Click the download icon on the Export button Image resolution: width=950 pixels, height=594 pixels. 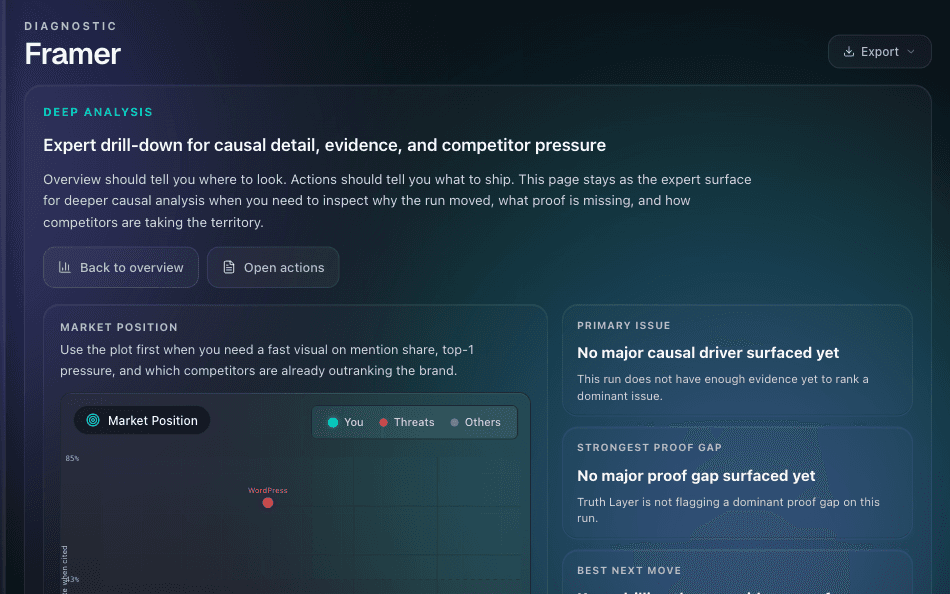849,52
